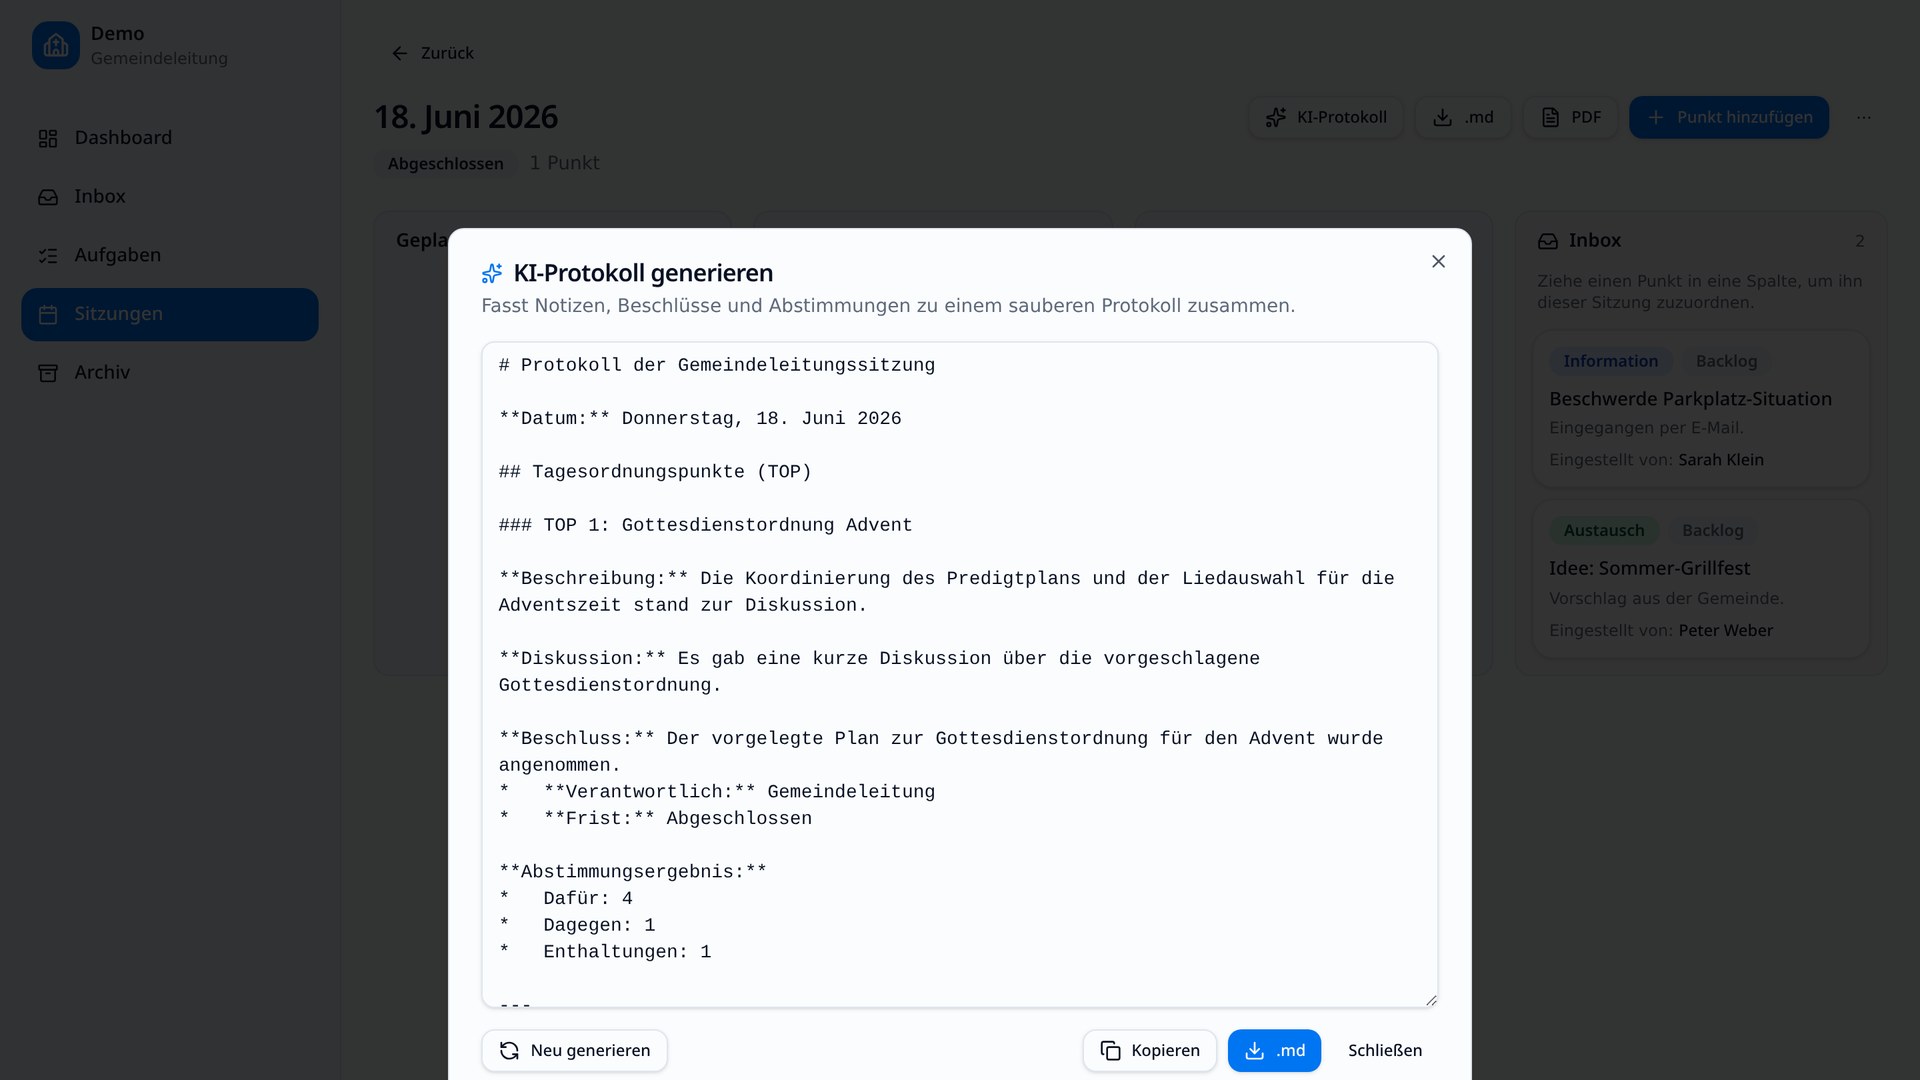Export the session as PDF
Screen dimensions: 1920x1080
(x=1571, y=117)
